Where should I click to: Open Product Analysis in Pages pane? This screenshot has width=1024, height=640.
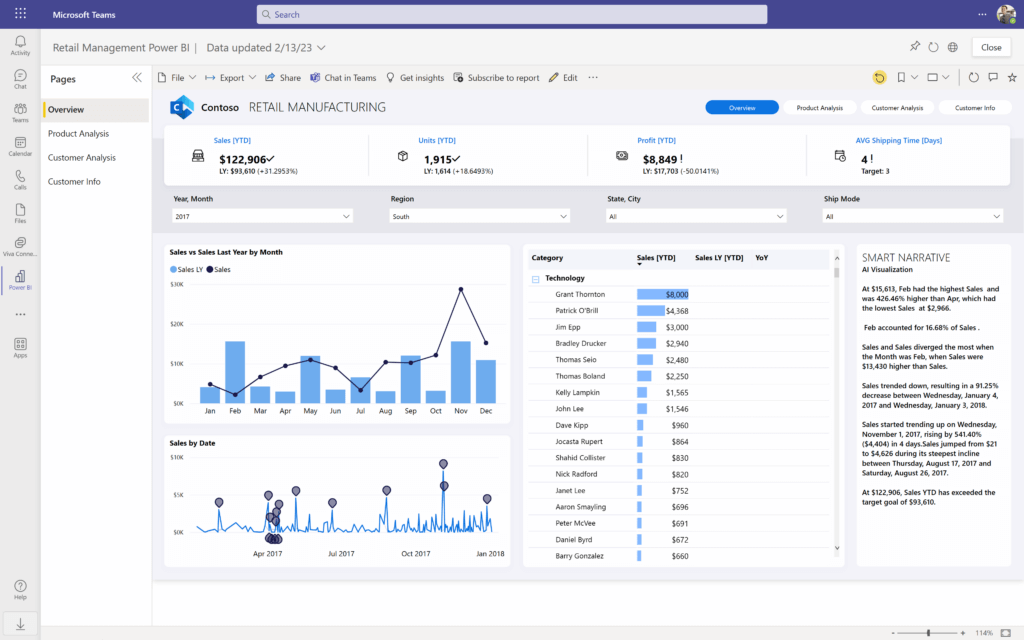pos(95,133)
